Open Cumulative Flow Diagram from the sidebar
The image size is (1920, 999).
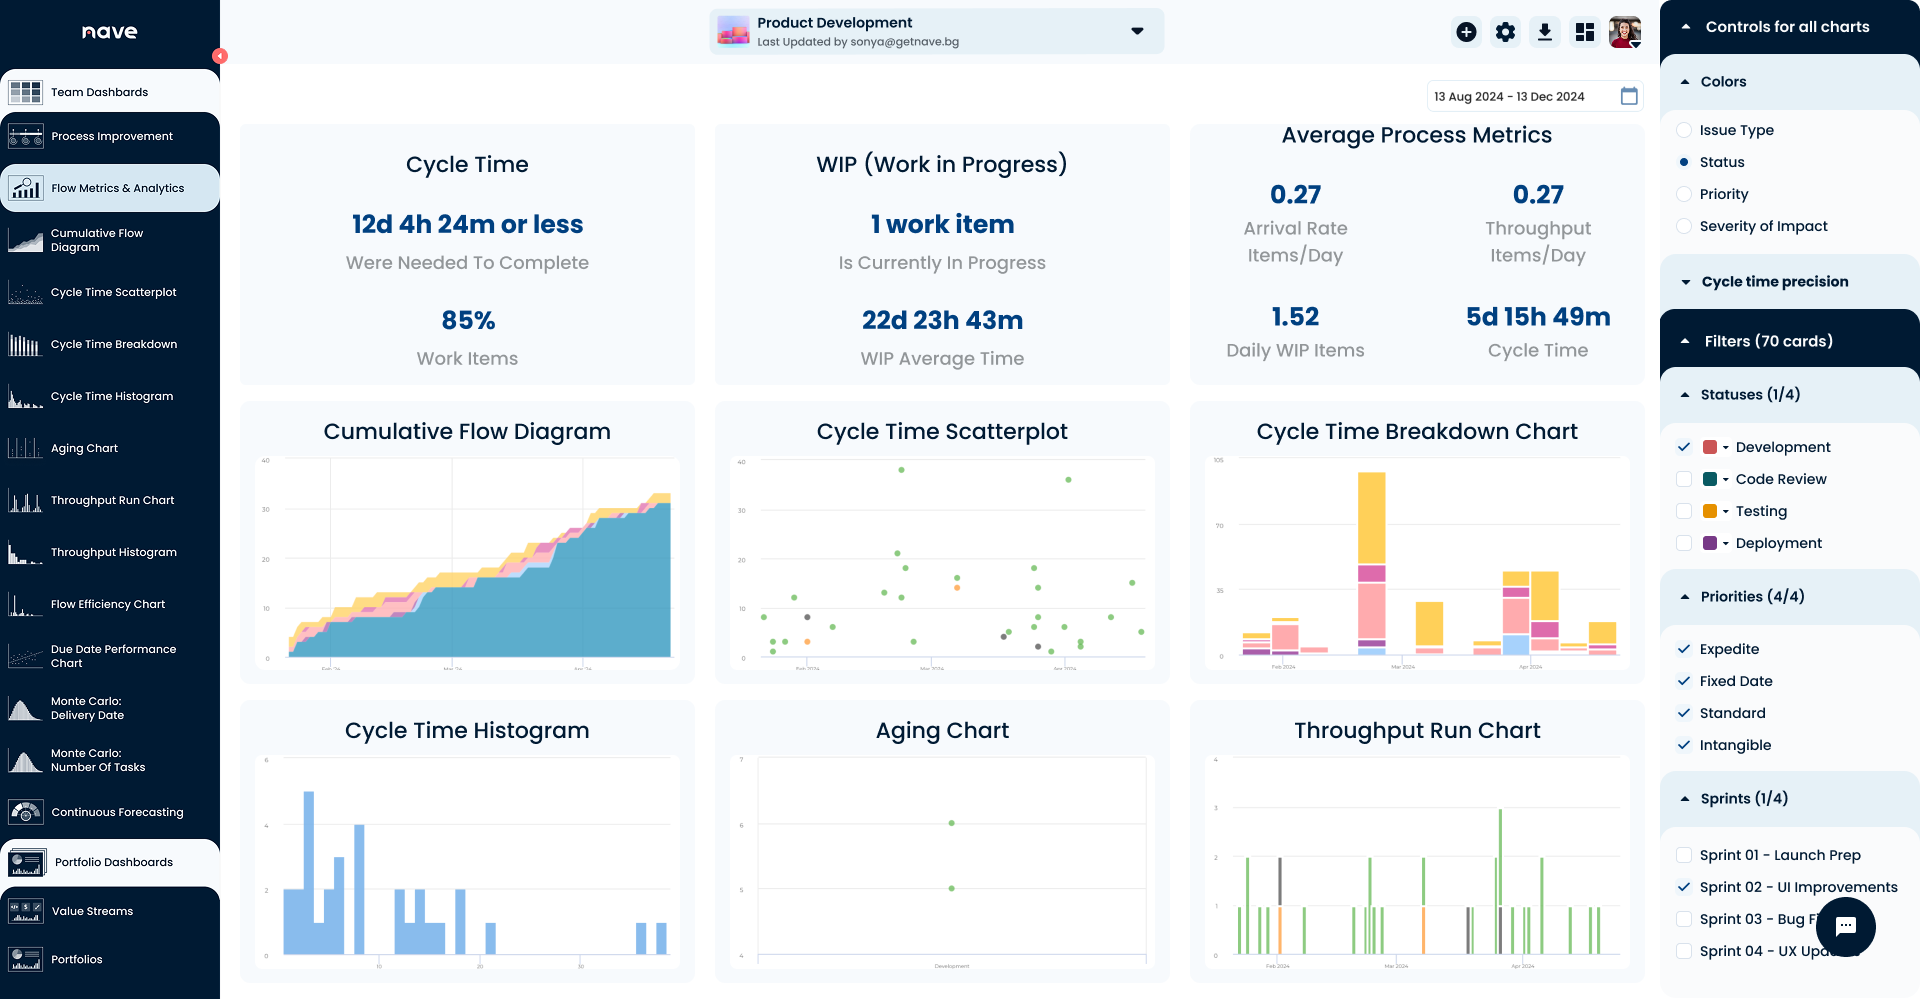pyautogui.click(x=97, y=240)
